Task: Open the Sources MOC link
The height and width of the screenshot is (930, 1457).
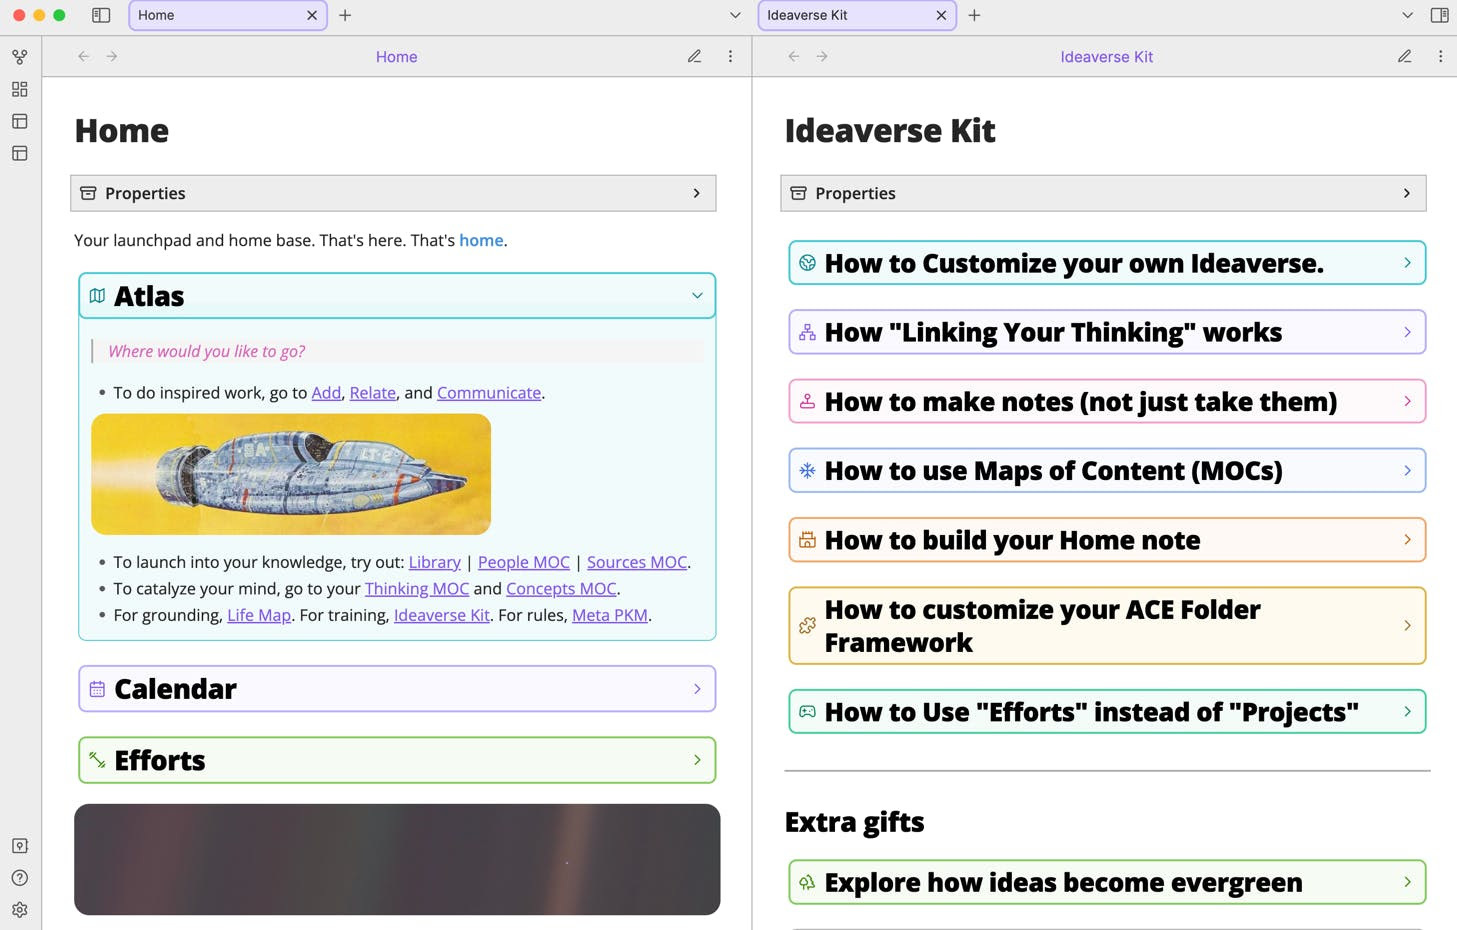Action: 637,562
